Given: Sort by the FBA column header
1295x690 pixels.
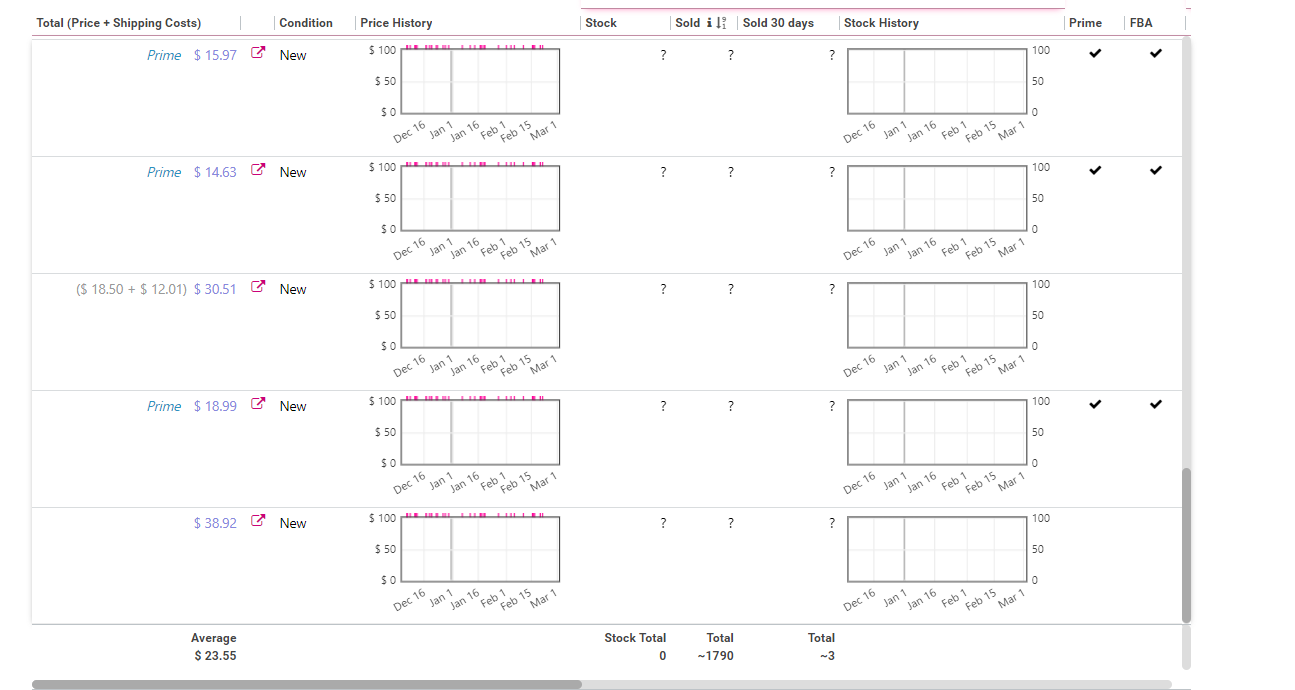Looking at the screenshot, I should click(1141, 23).
